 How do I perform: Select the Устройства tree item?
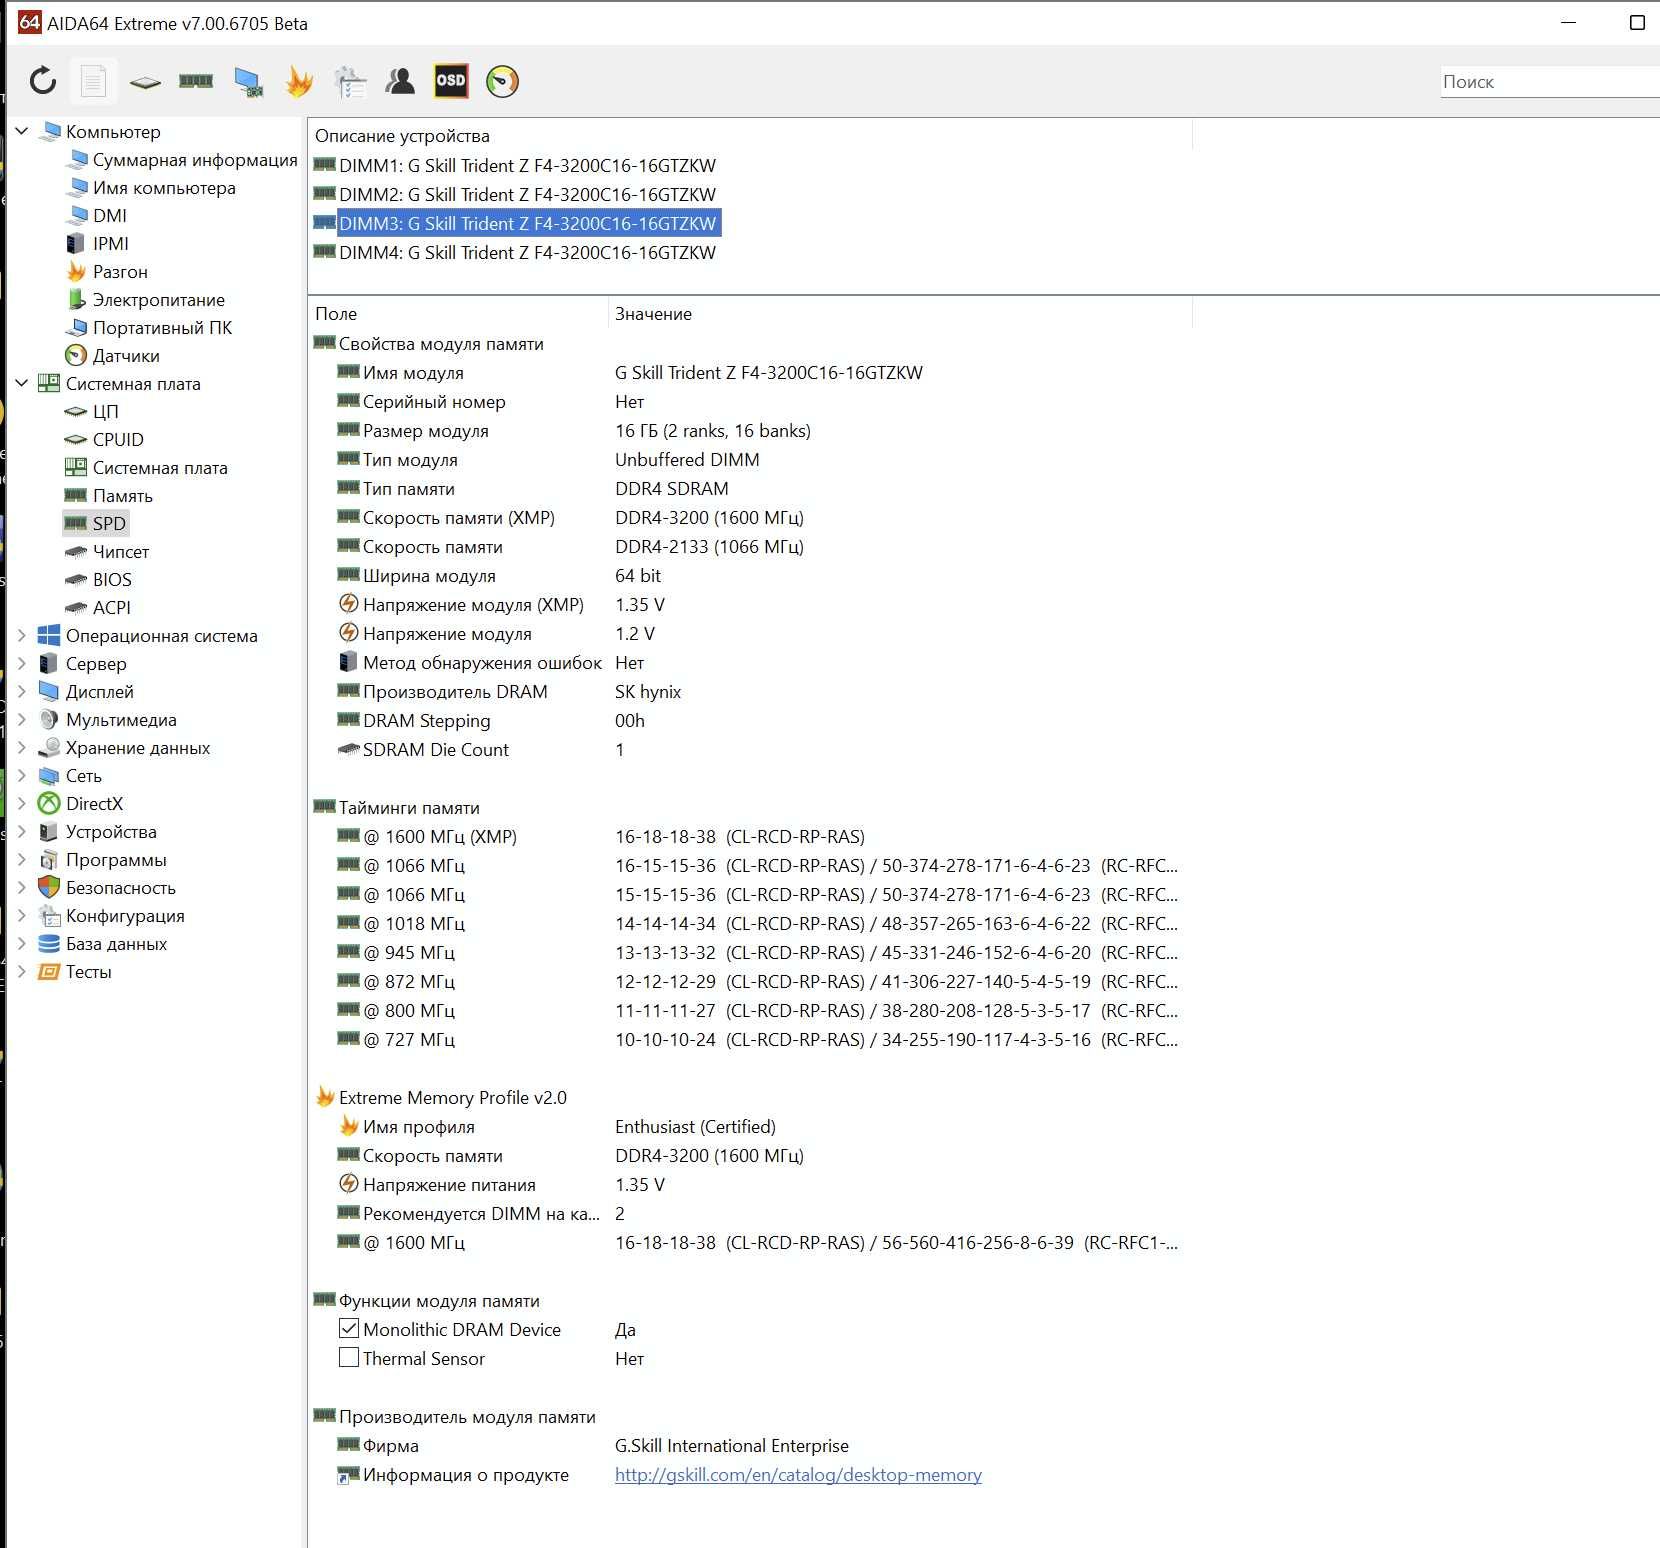coord(97,831)
